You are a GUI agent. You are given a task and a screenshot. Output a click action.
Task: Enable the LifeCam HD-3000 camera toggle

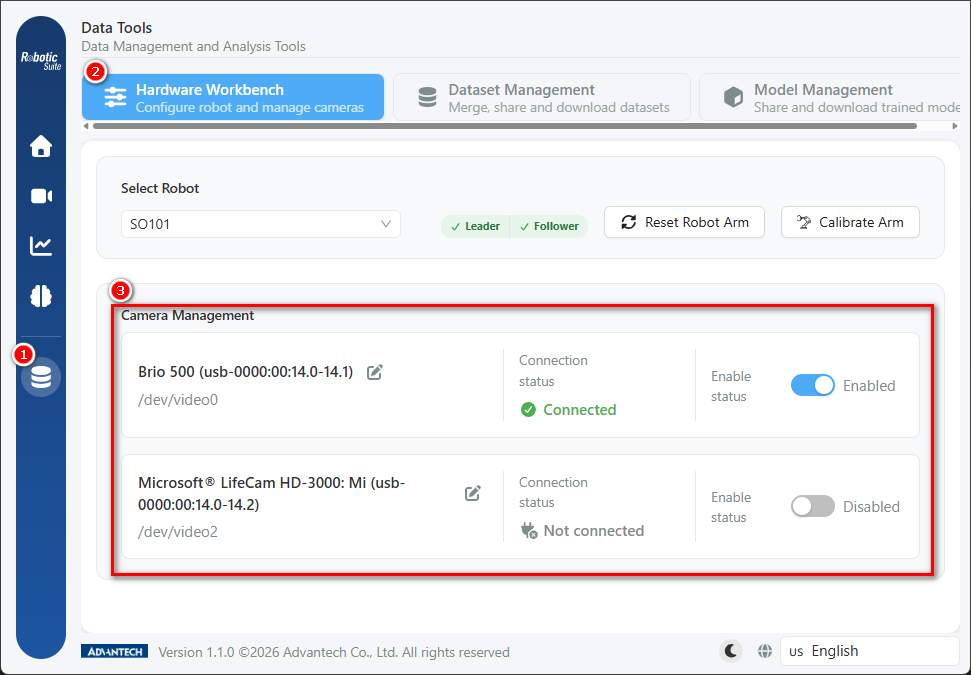[x=812, y=507]
